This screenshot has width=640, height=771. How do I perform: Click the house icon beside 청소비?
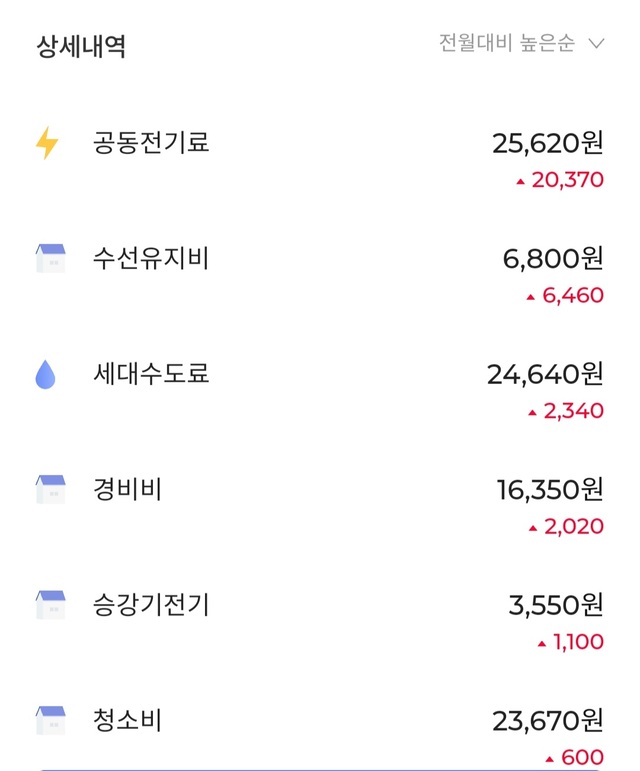pos(50,720)
